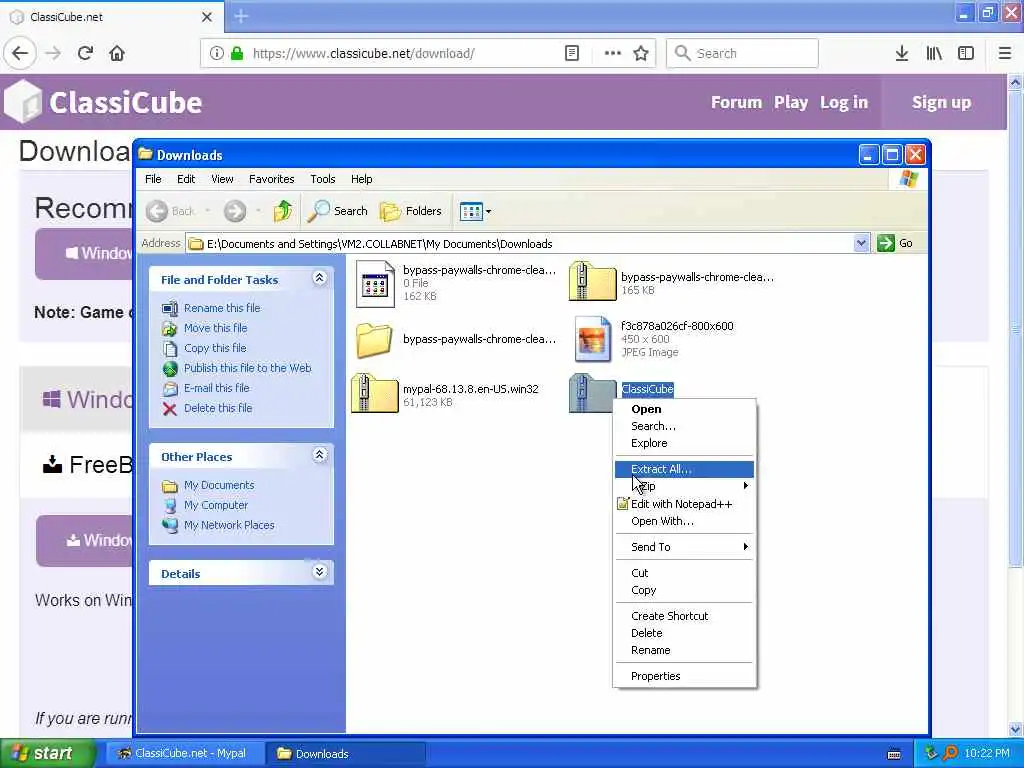This screenshot has height=768, width=1024.
Task: Toggle the Folders pane button
Action: click(x=411, y=211)
